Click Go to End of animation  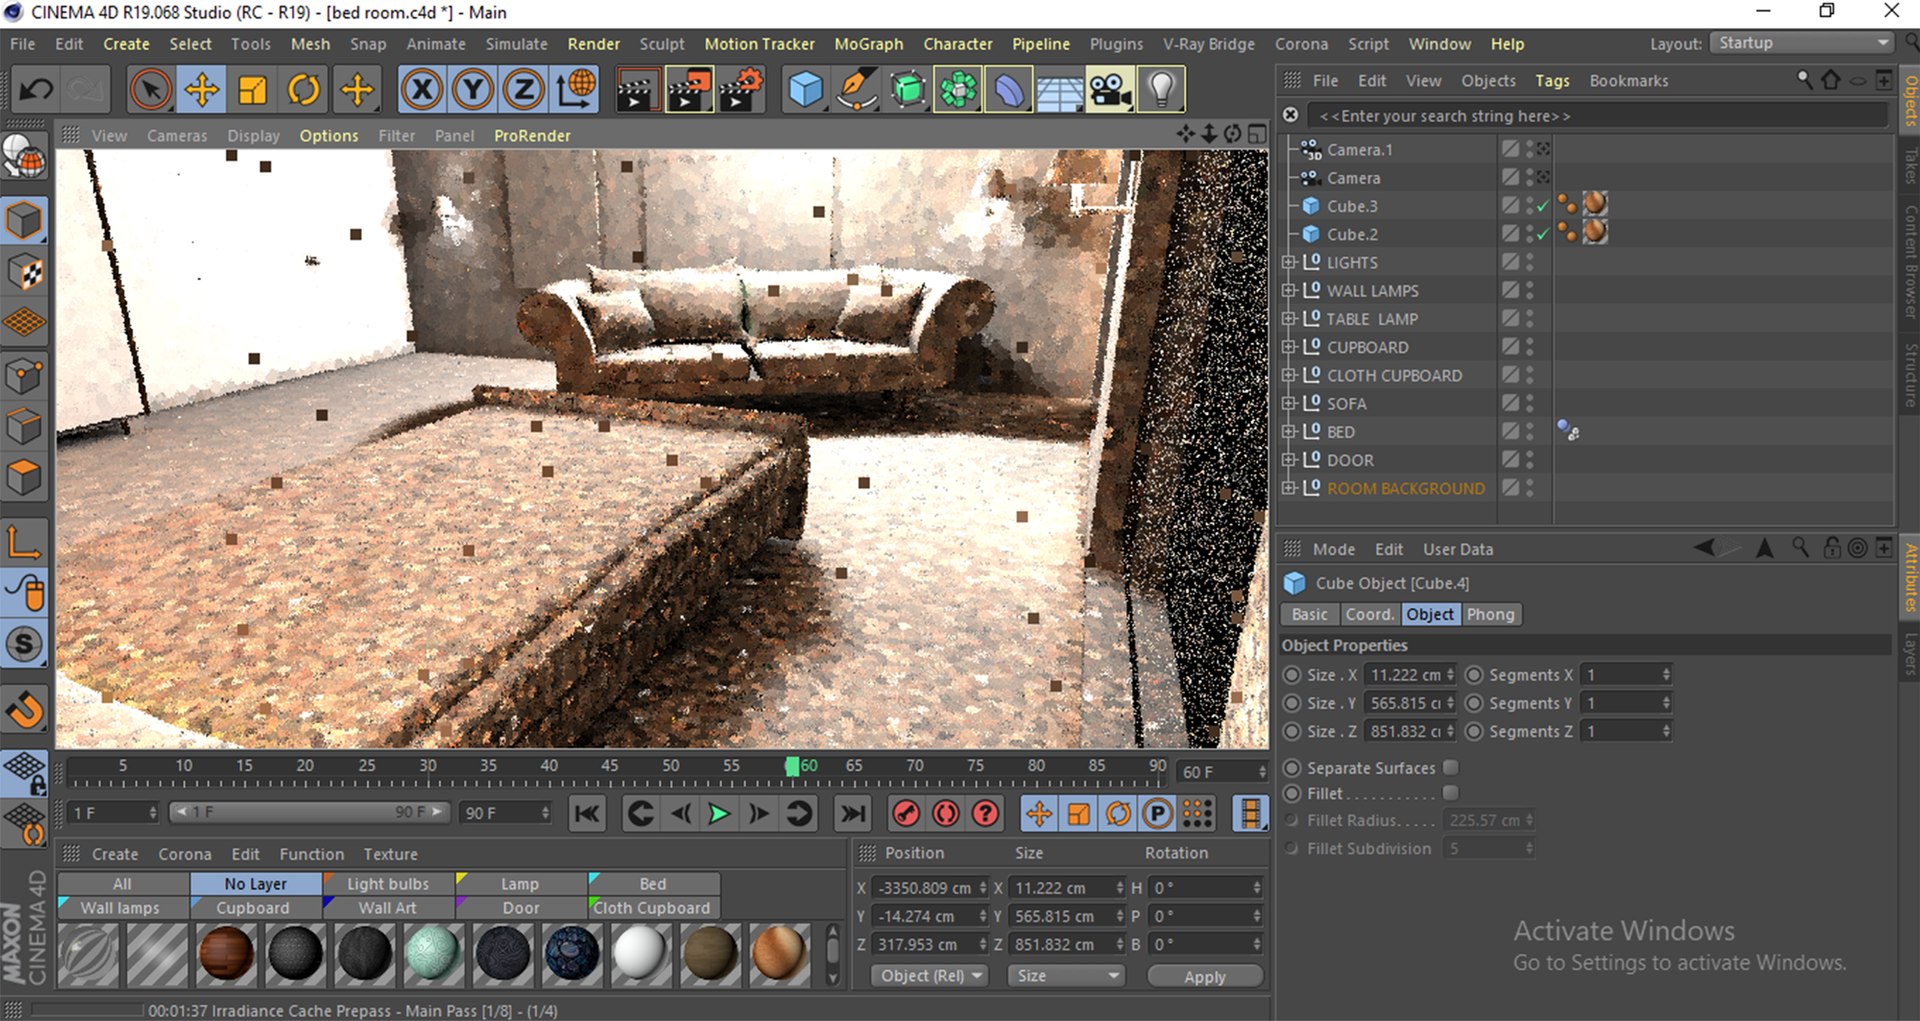tap(853, 814)
